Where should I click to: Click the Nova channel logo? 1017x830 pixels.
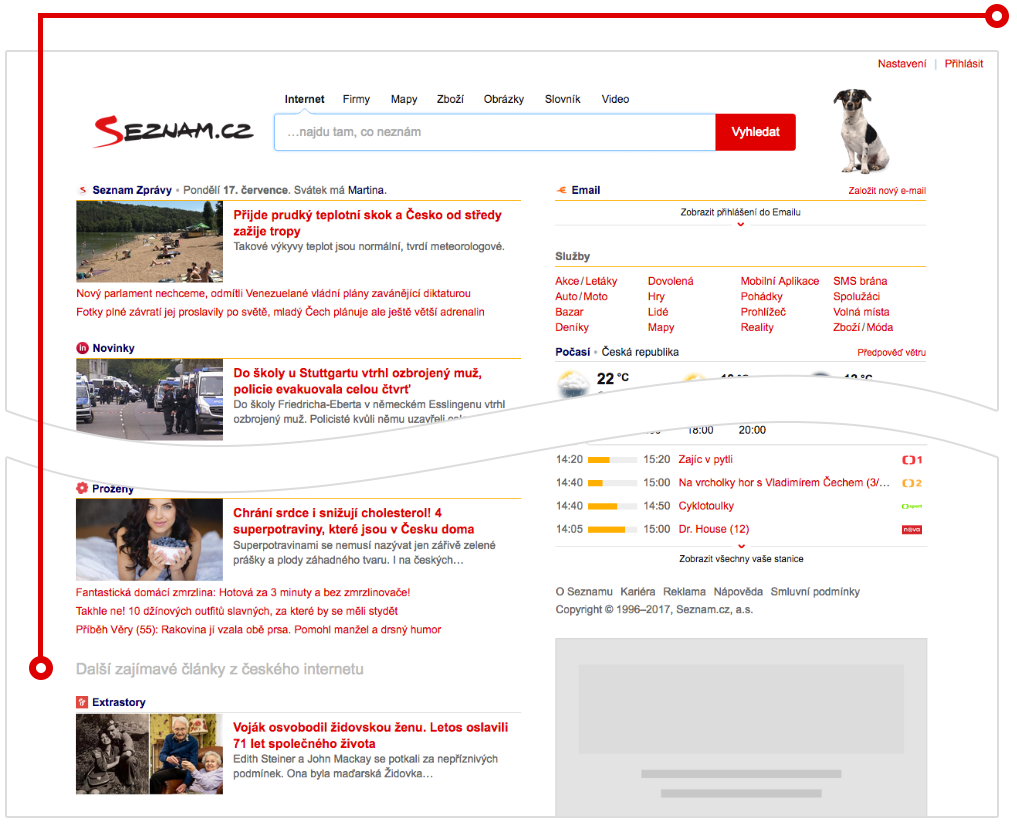click(x=912, y=530)
